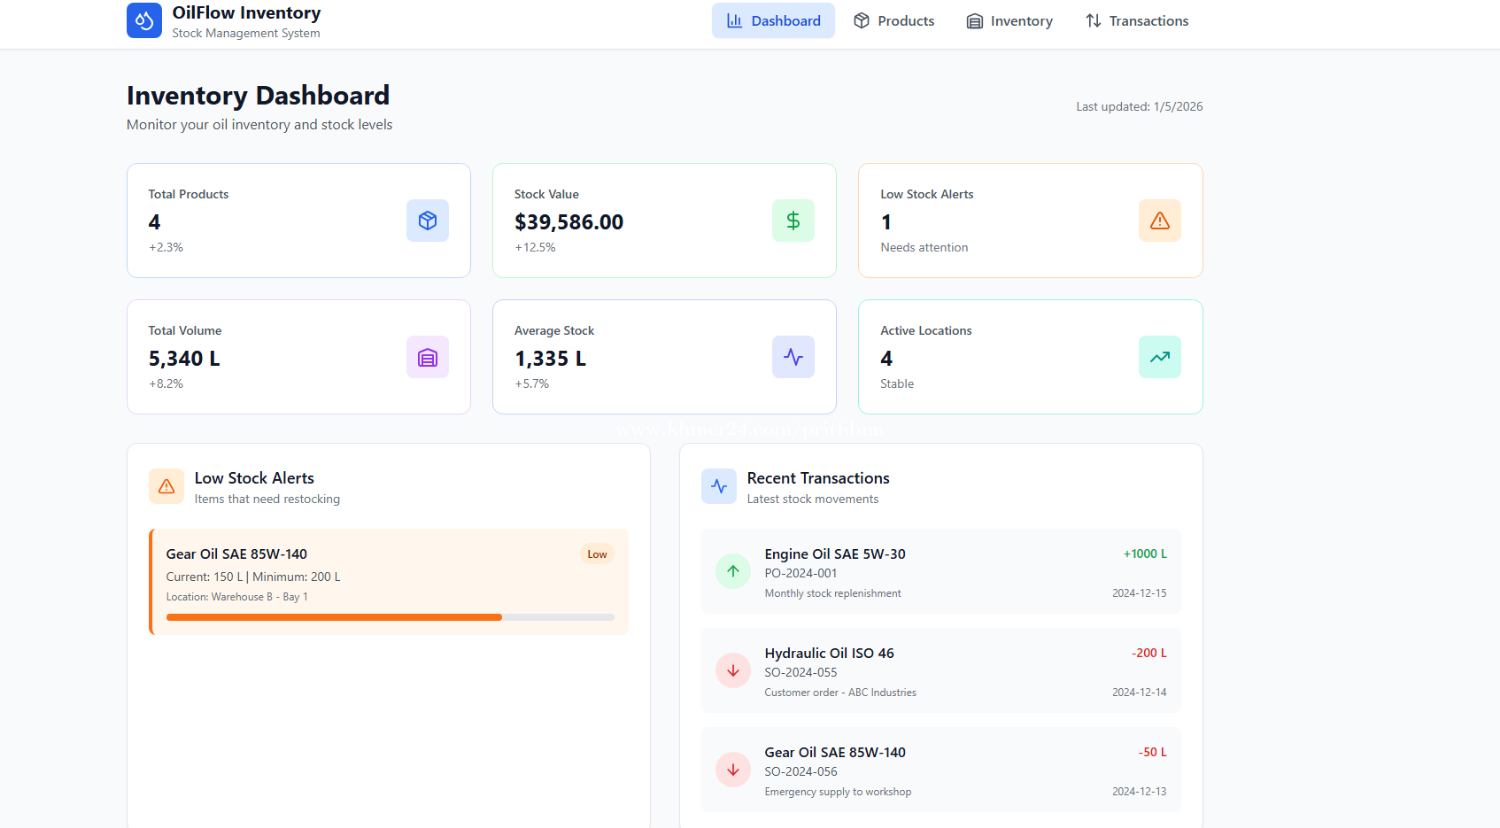The height and width of the screenshot is (828, 1500).
Task: Select the Gear Oil SAE 85W-140 low stock alert
Action: pos(236,554)
